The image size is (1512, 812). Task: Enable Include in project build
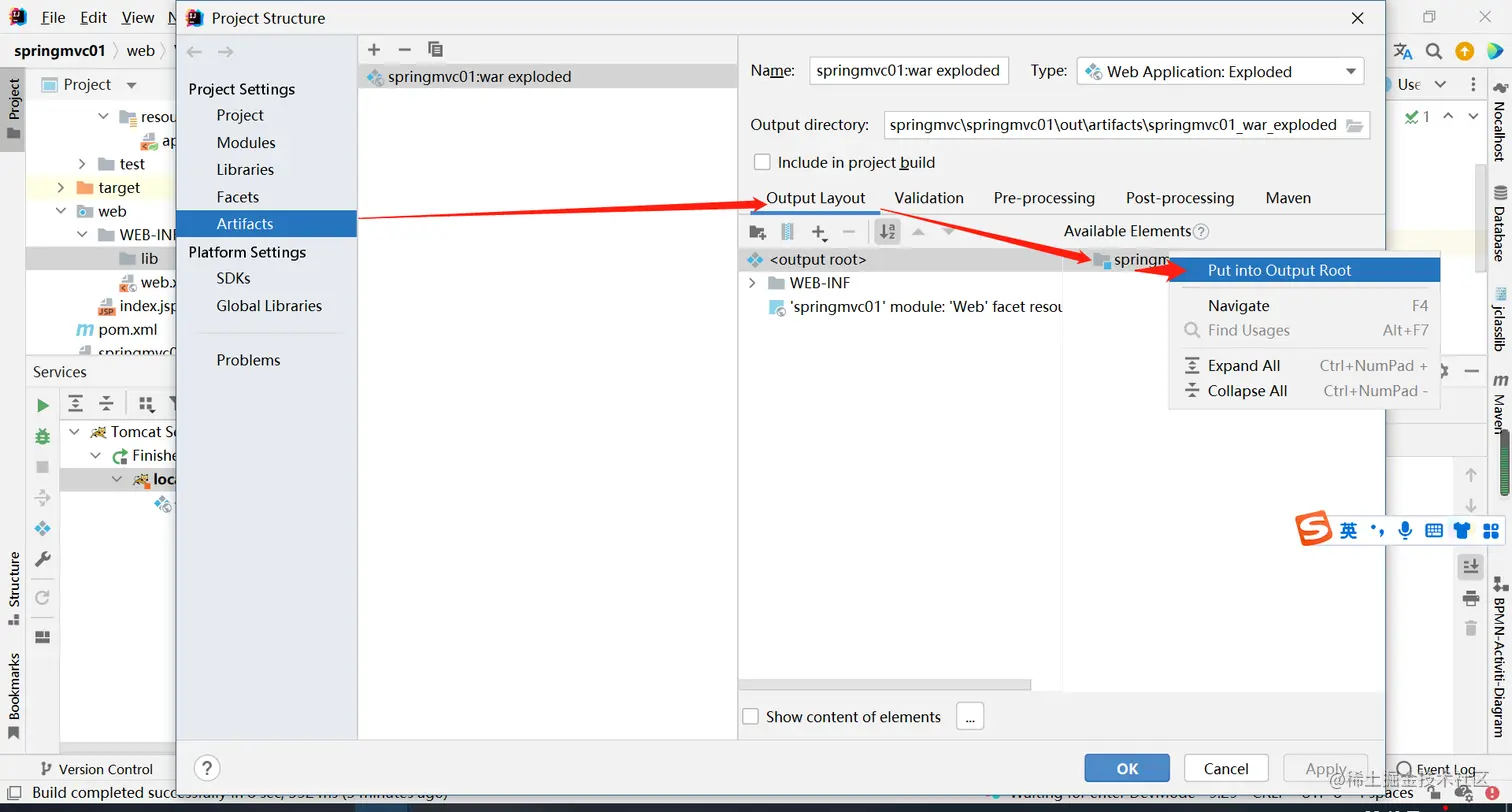(762, 162)
